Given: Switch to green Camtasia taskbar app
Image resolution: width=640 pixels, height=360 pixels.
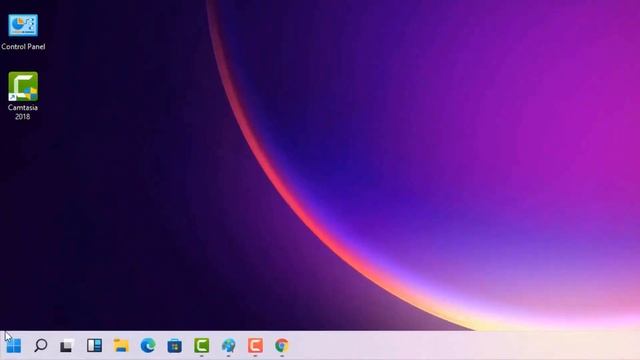Looking at the screenshot, I should point(202,345).
